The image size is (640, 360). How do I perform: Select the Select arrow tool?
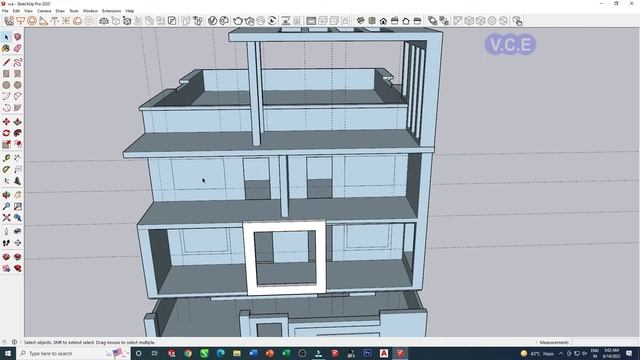pos(6,37)
